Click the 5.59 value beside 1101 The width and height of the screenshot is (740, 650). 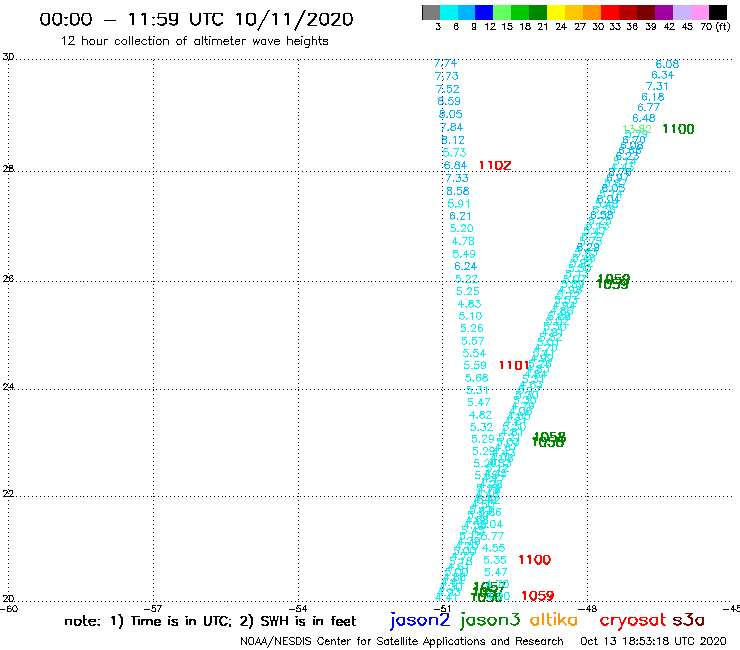tap(475, 365)
